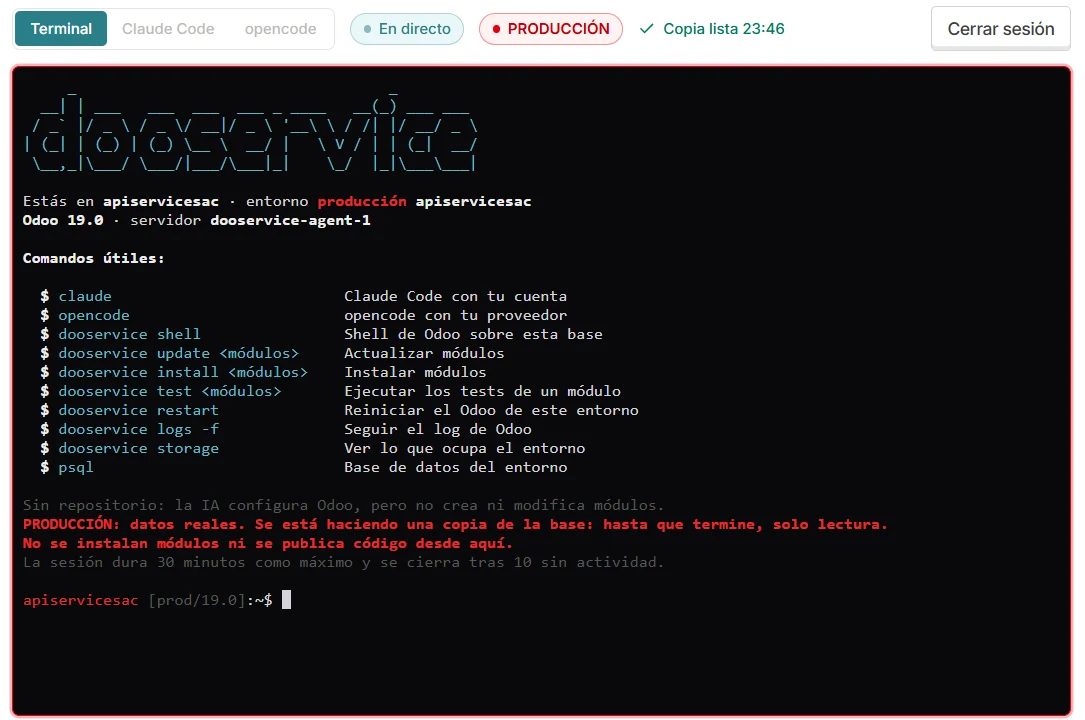
Task: Click the 'dooservice install <módulos>' command
Action: pos(183,372)
